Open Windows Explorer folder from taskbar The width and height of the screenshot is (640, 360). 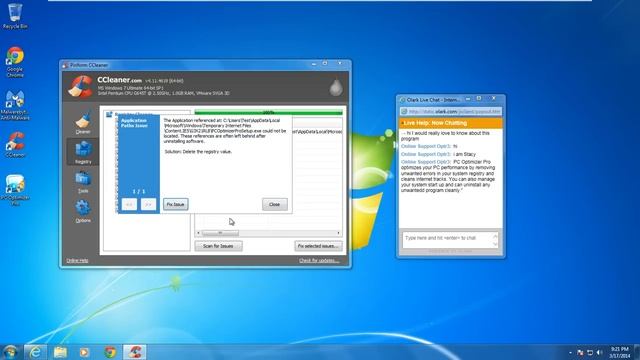pyautogui.click(x=60, y=352)
